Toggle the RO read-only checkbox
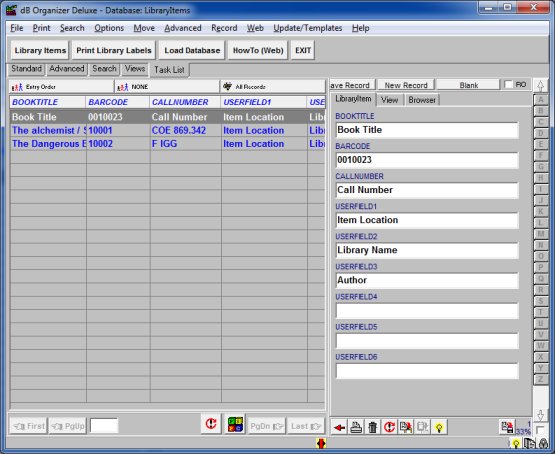555x454 pixels. (509, 84)
